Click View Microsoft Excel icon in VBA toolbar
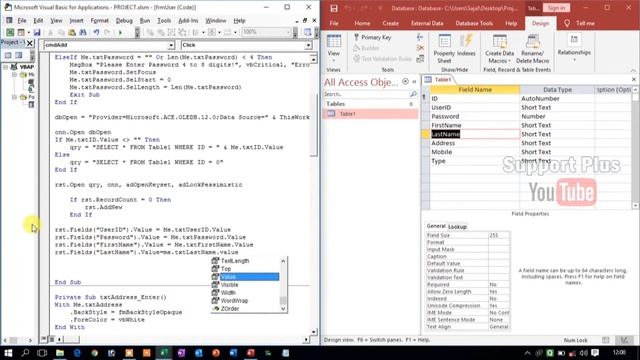This screenshot has height=360, width=640. 10,32
